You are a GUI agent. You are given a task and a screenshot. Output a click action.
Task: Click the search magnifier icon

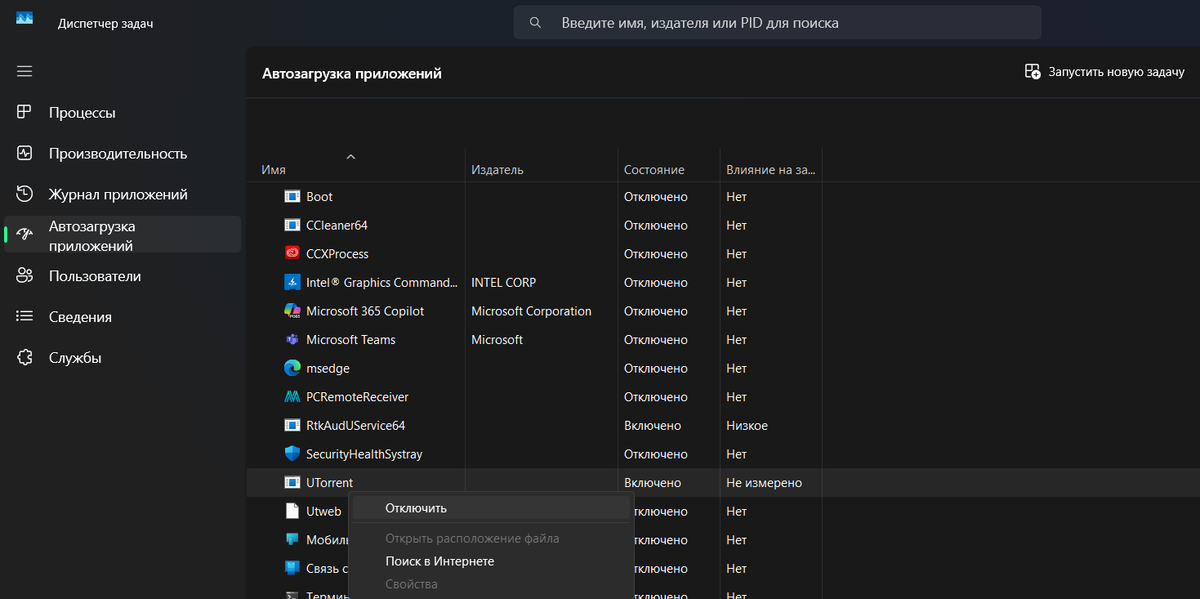[x=536, y=22]
